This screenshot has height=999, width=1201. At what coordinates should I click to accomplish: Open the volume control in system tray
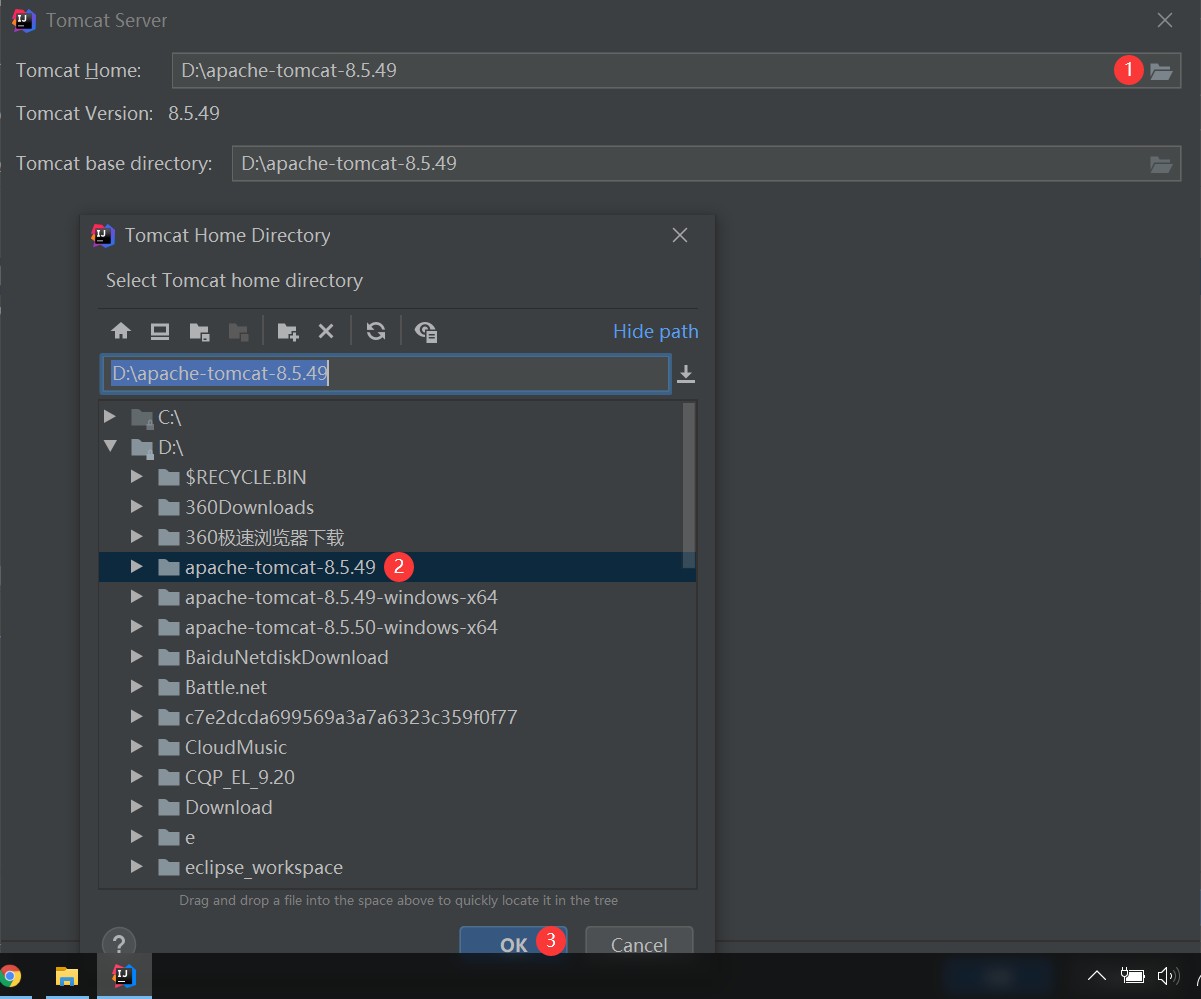1168,976
